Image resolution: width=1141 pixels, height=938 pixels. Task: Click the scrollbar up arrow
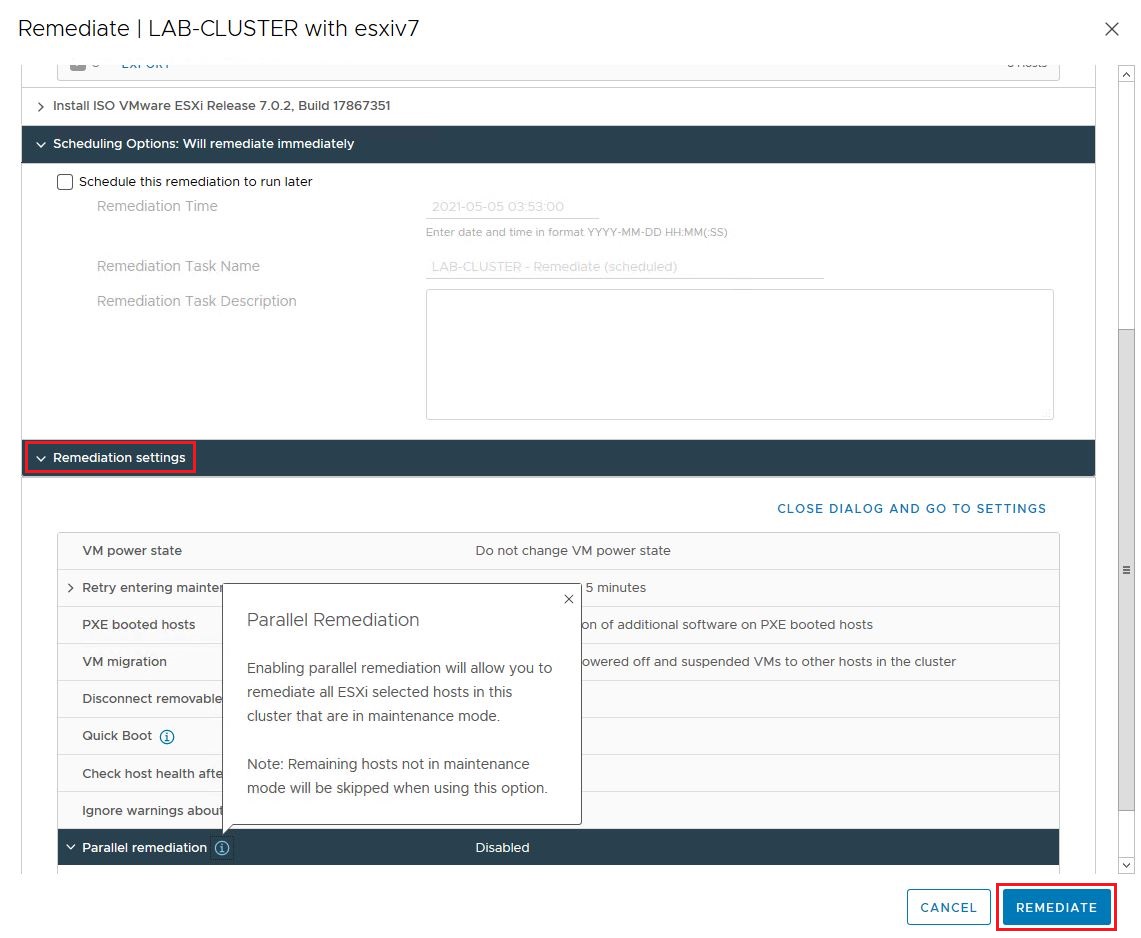tap(1126, 75)
